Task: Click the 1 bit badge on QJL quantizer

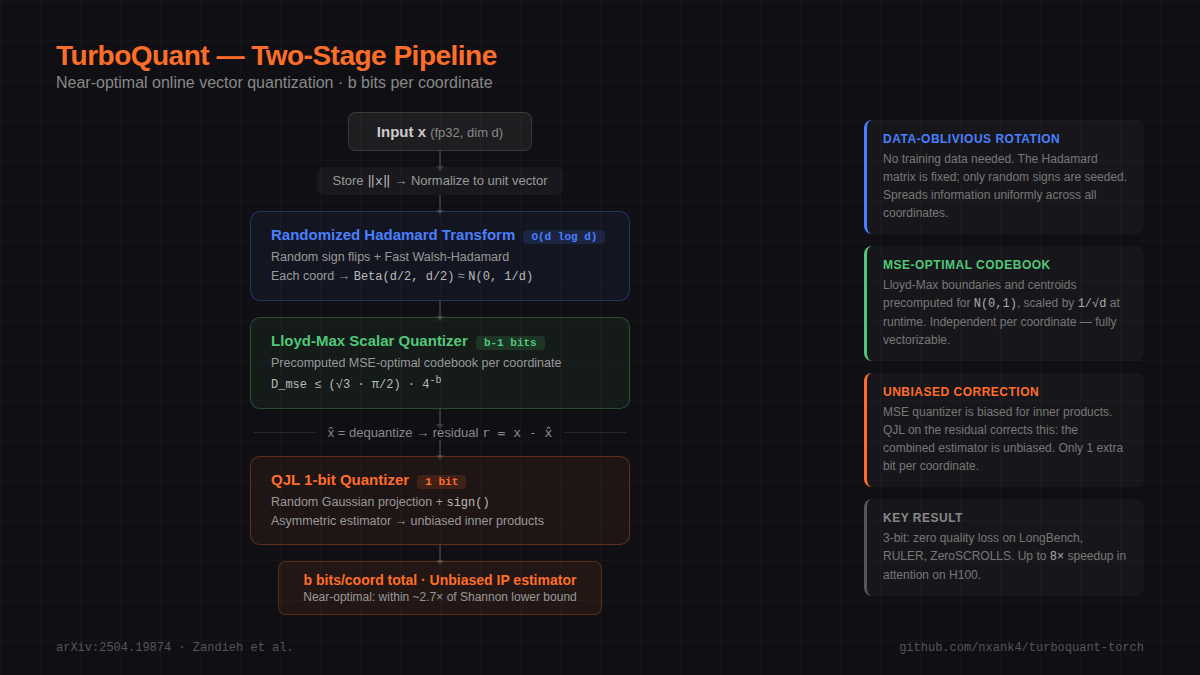Action: click(x=441, y=481)
